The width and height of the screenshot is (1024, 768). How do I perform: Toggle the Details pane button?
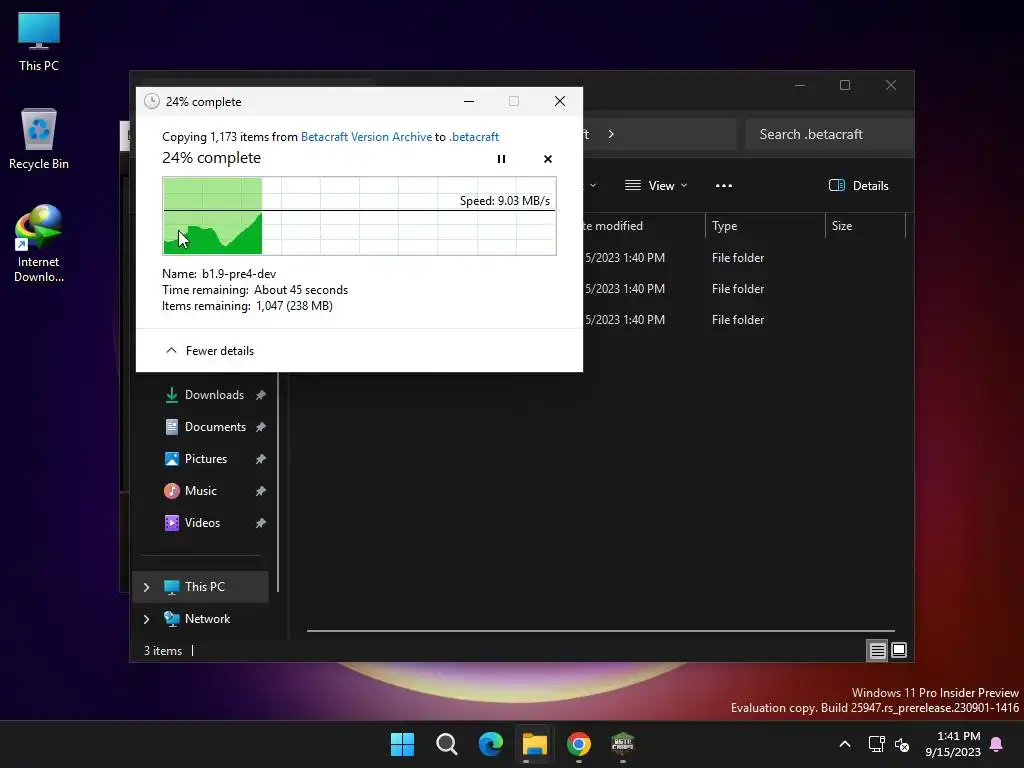(x=858, y=185)
